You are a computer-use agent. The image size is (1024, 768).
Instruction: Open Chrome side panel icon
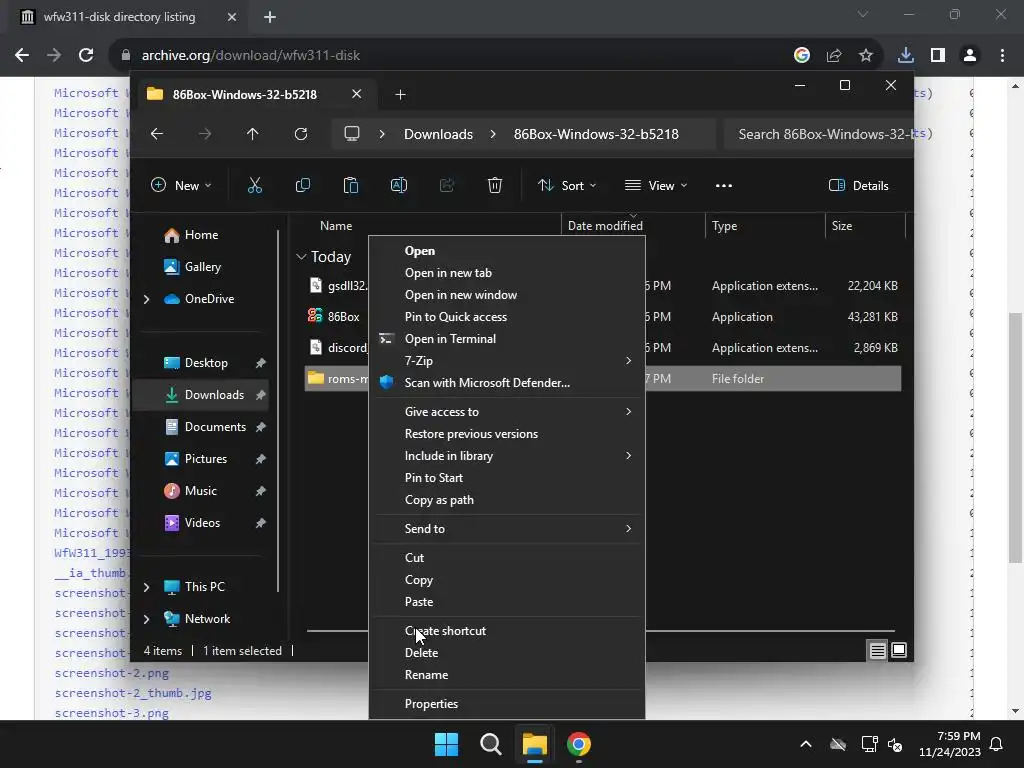[x=938, y=56]
